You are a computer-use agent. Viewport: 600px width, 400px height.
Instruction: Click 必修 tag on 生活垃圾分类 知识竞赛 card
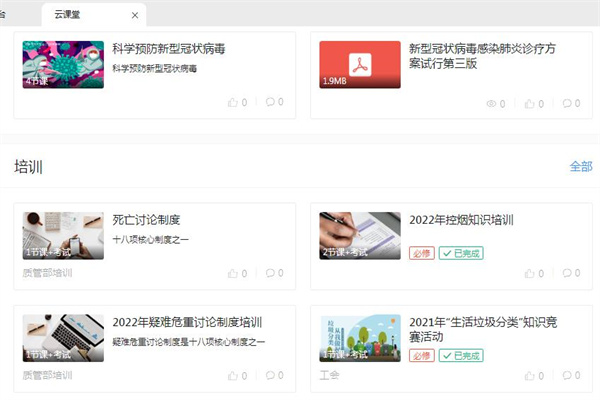point(422,355)
